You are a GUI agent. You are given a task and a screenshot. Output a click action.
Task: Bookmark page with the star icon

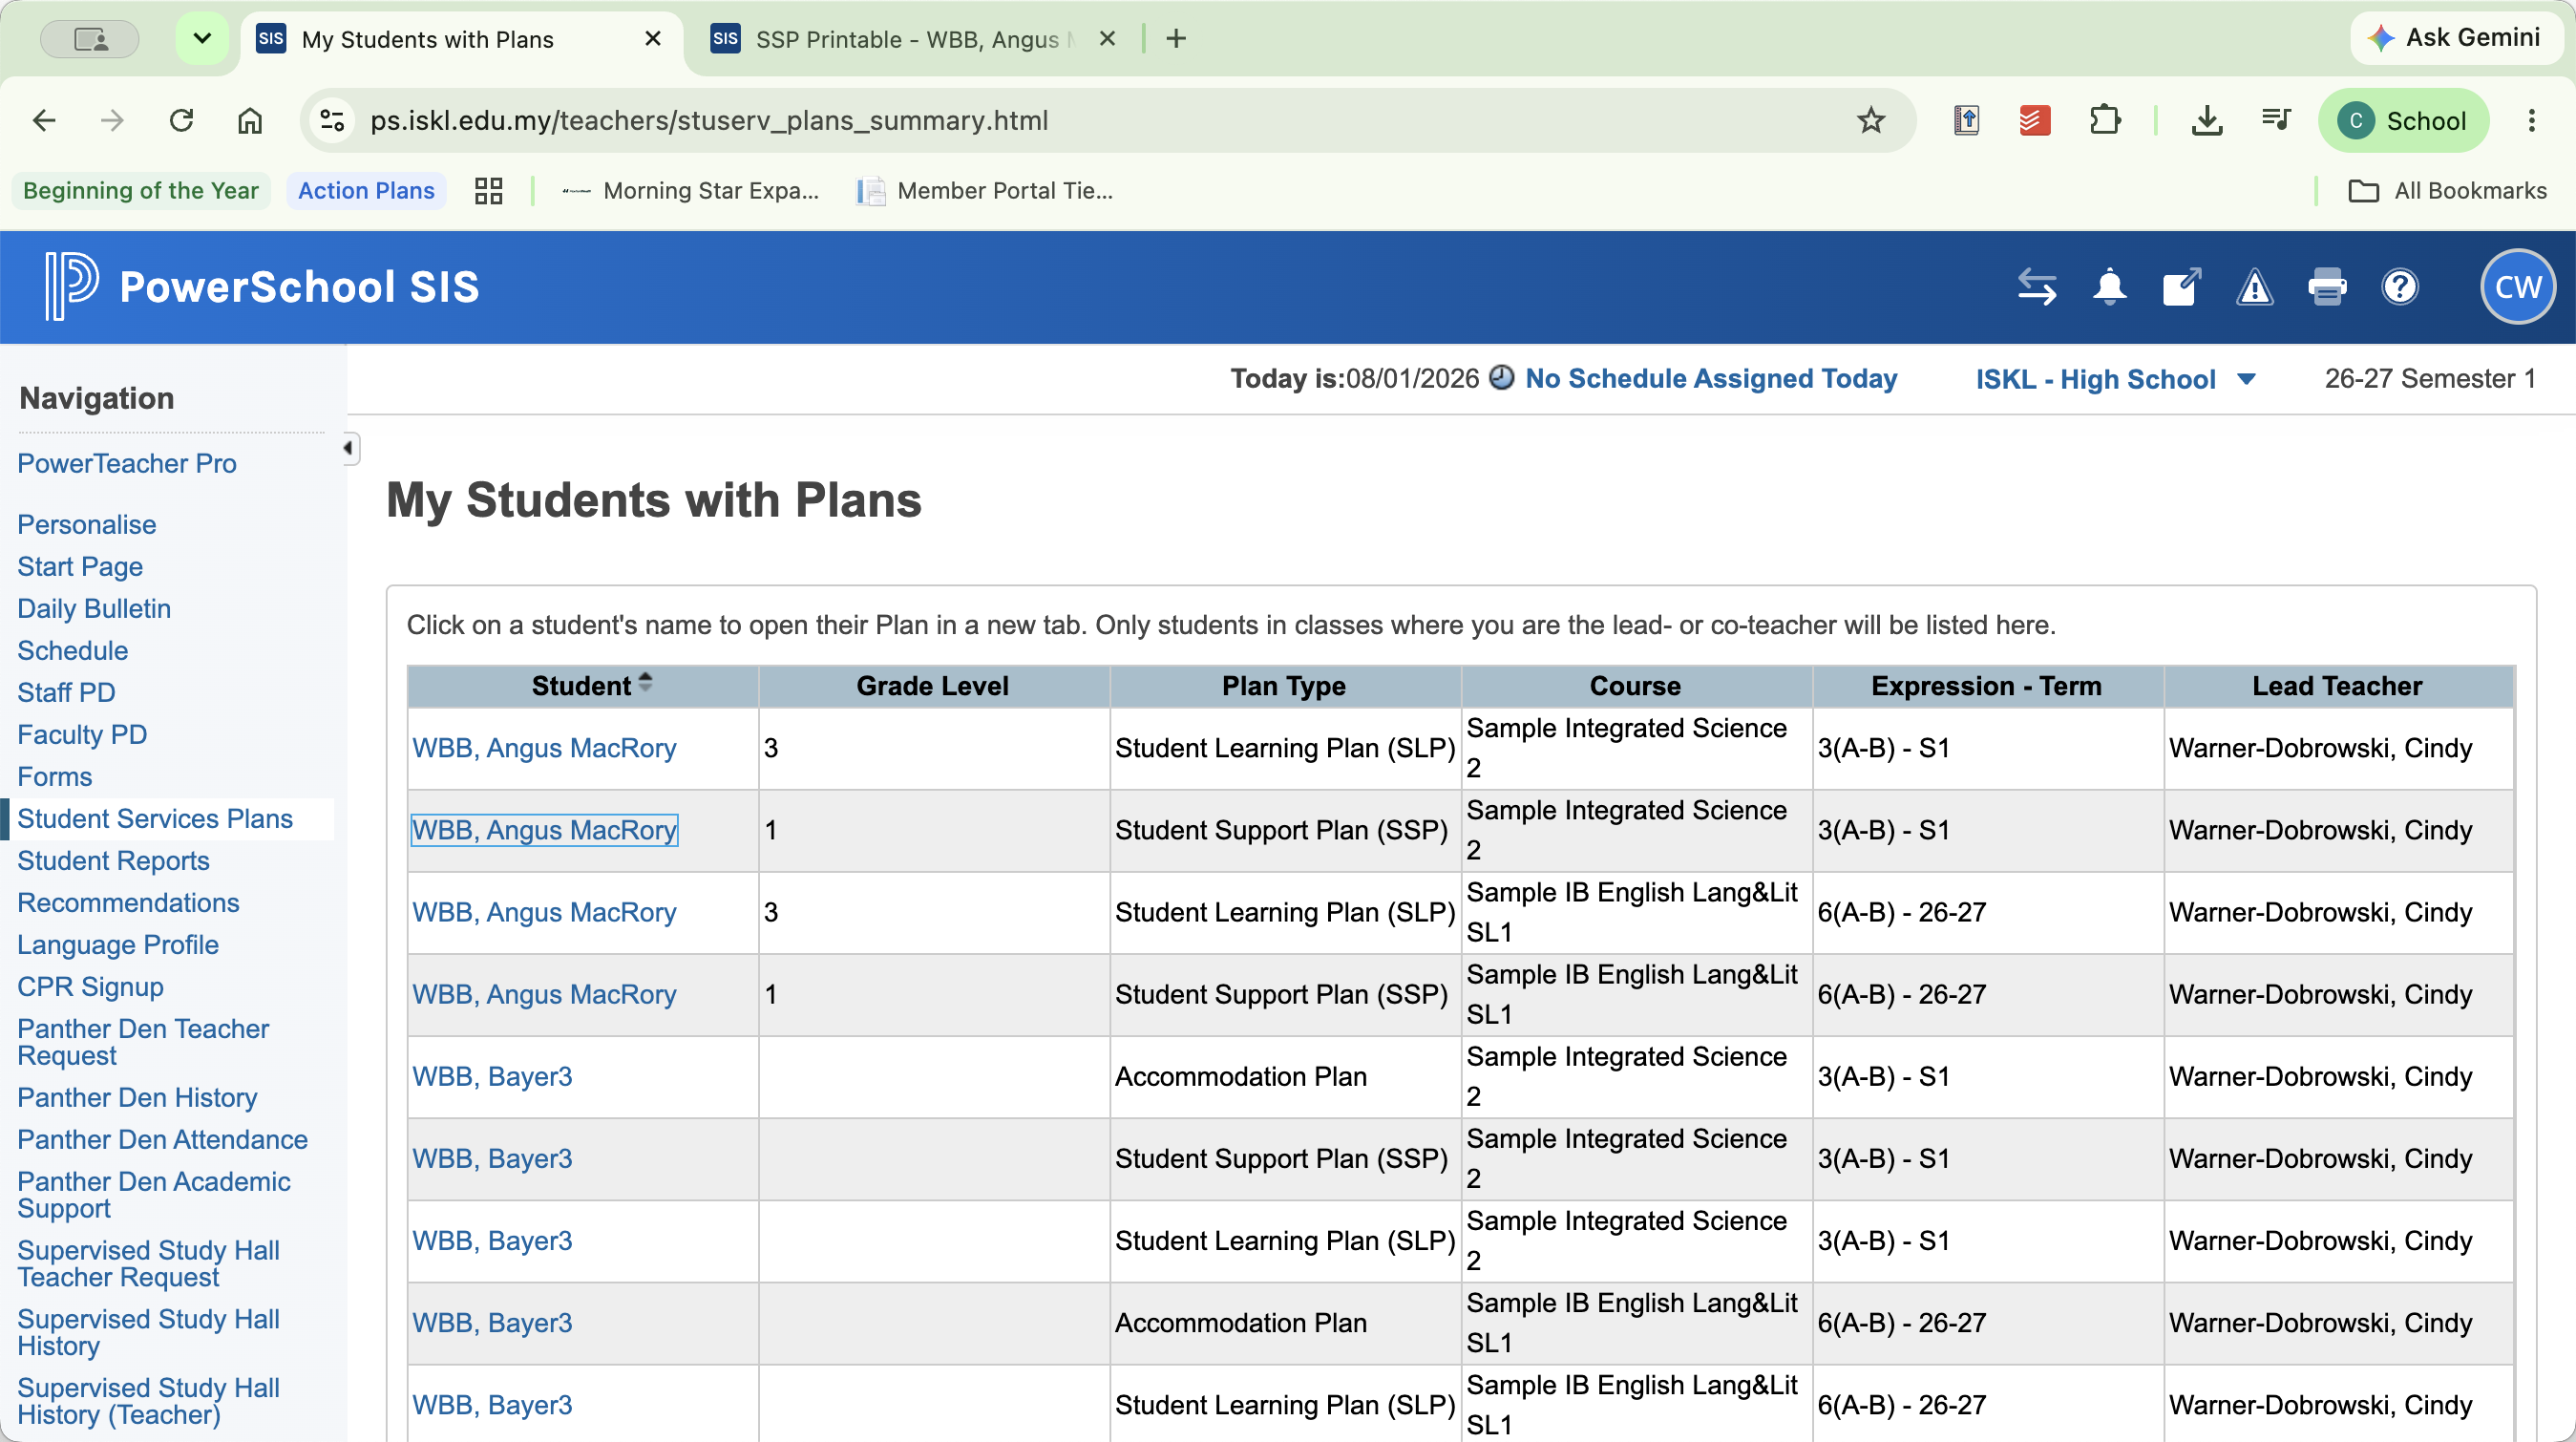coord(1871,121)
